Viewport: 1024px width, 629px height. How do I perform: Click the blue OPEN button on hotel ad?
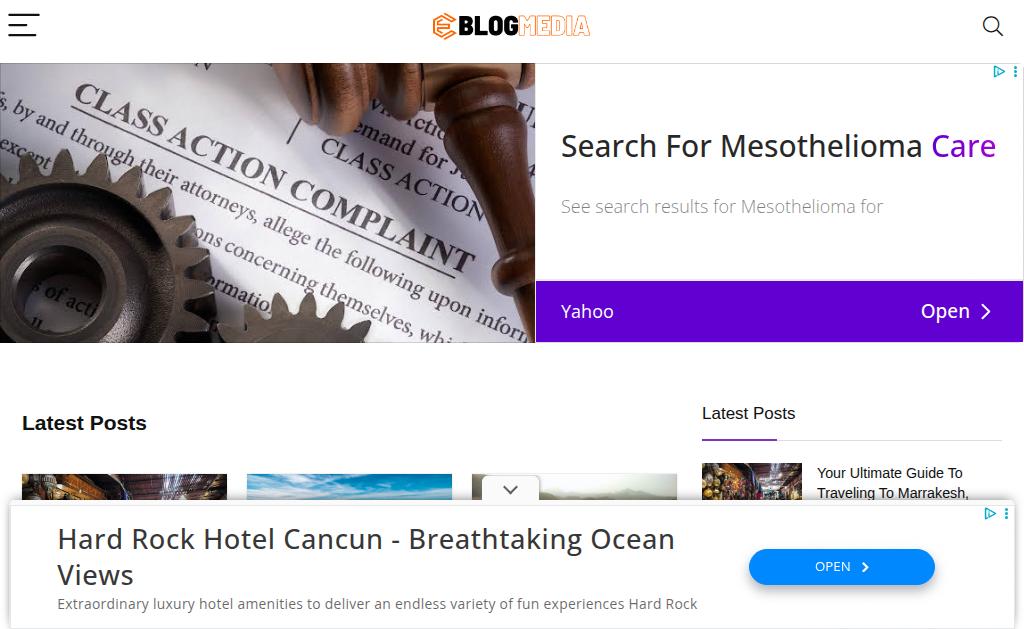(841, 567)
